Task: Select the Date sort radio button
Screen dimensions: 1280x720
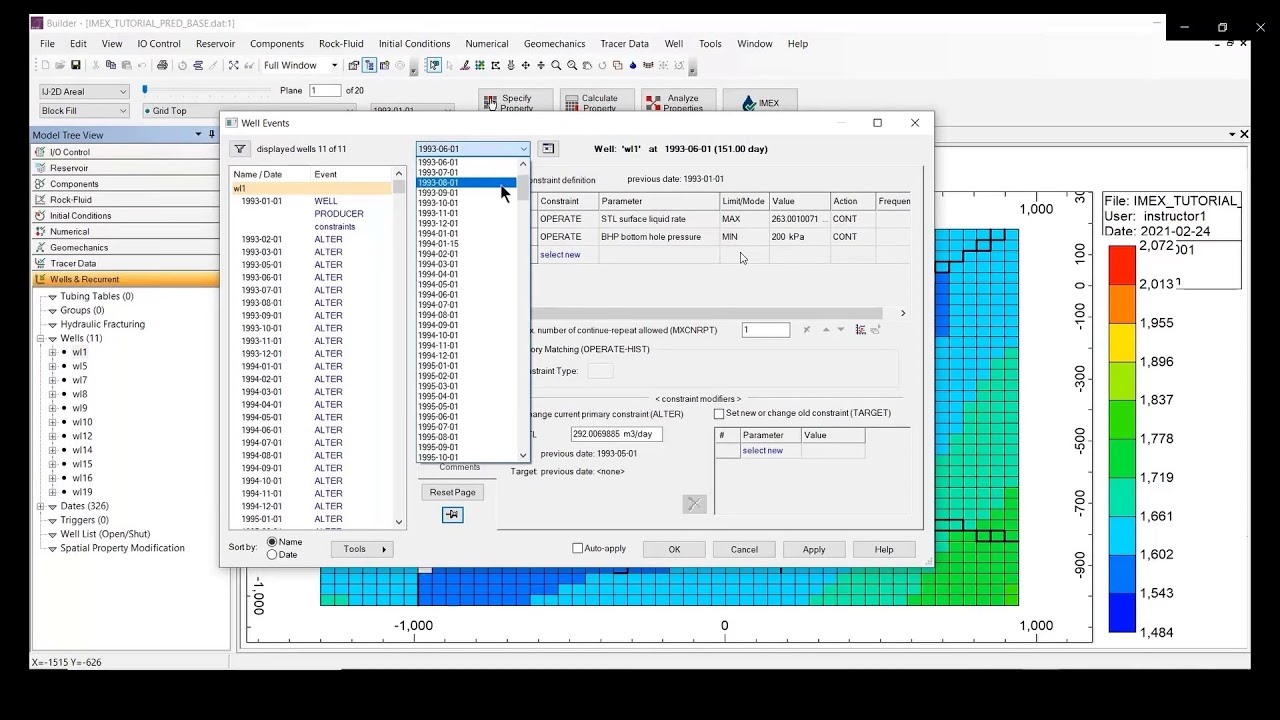Action: tap(272, 554)
